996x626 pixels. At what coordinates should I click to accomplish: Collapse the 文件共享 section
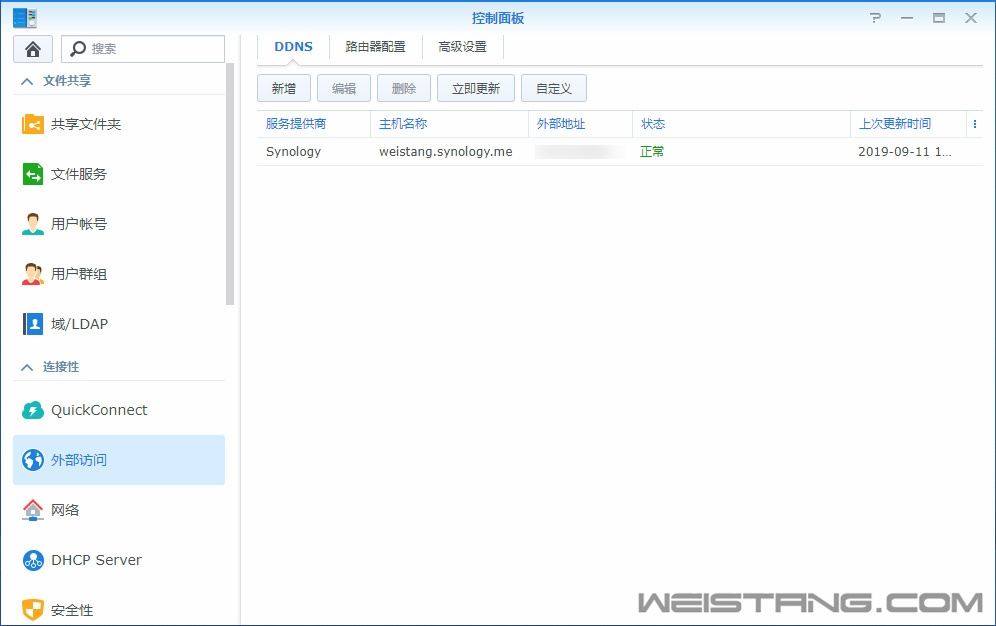(x=27, y=81)
